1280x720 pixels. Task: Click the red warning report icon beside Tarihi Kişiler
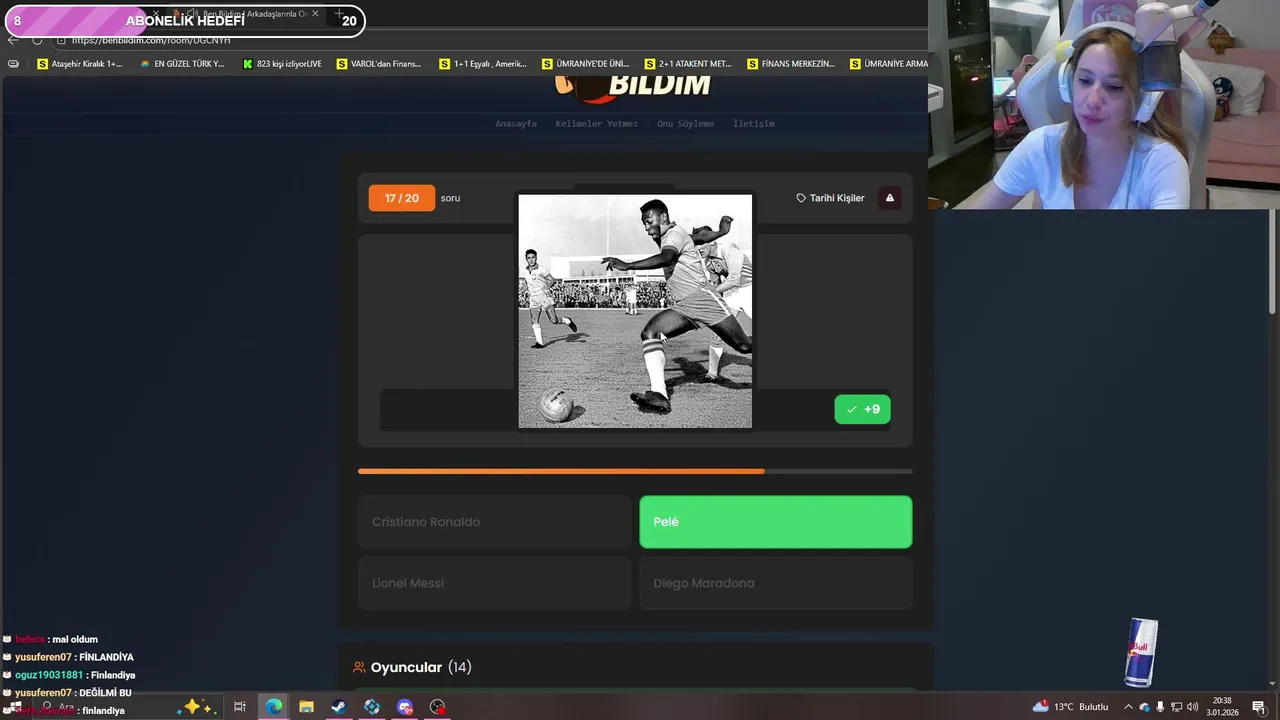coord(889,198)
